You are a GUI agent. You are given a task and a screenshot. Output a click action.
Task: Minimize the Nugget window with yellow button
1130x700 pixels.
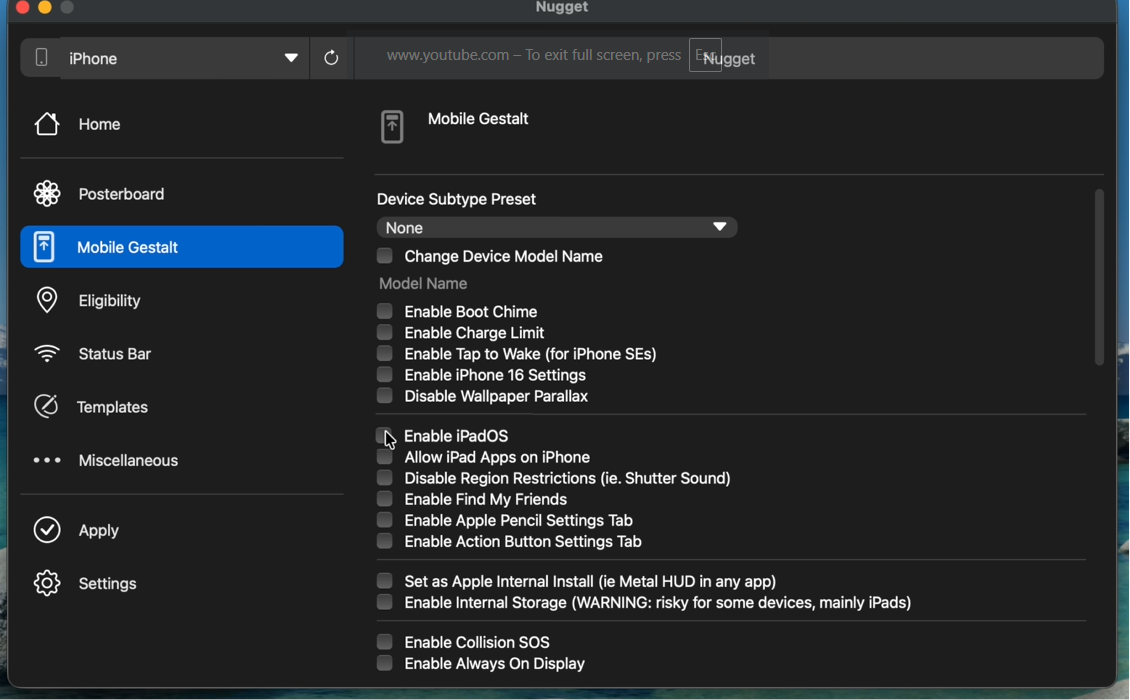tap(45, 7)
